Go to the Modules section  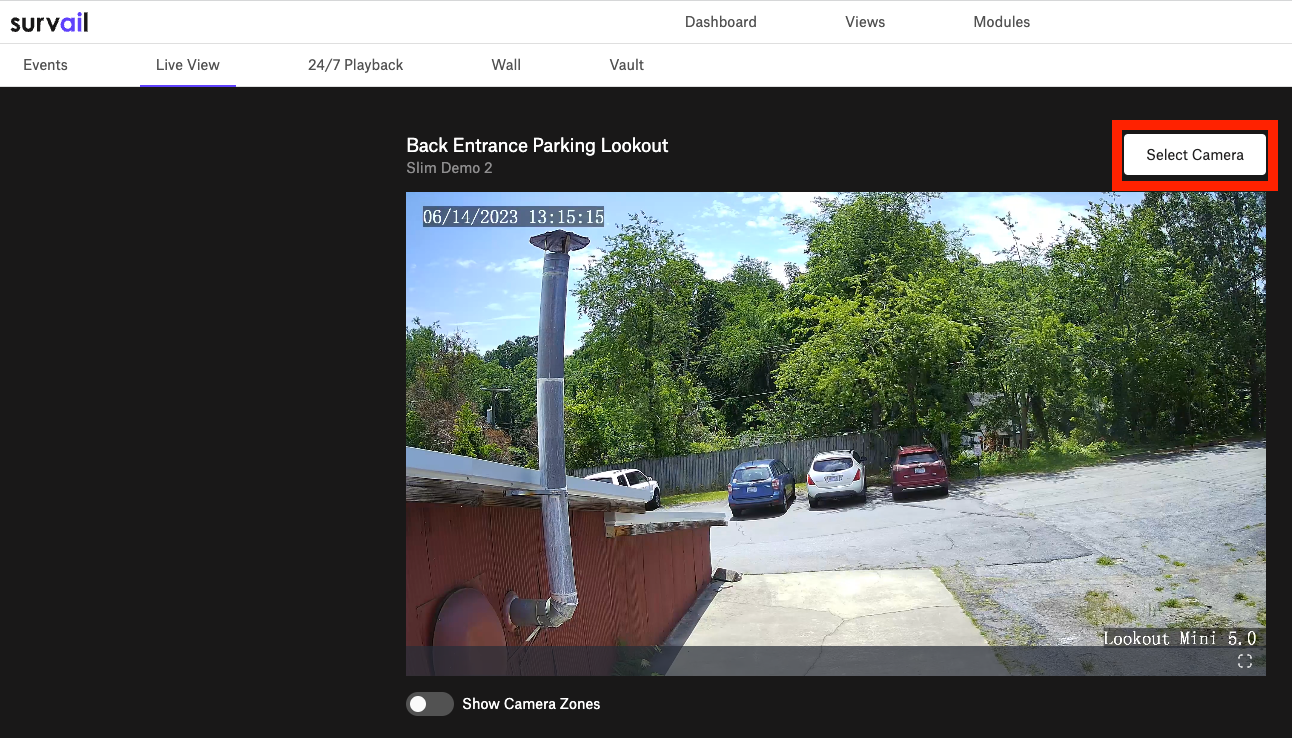[1001, 22]
